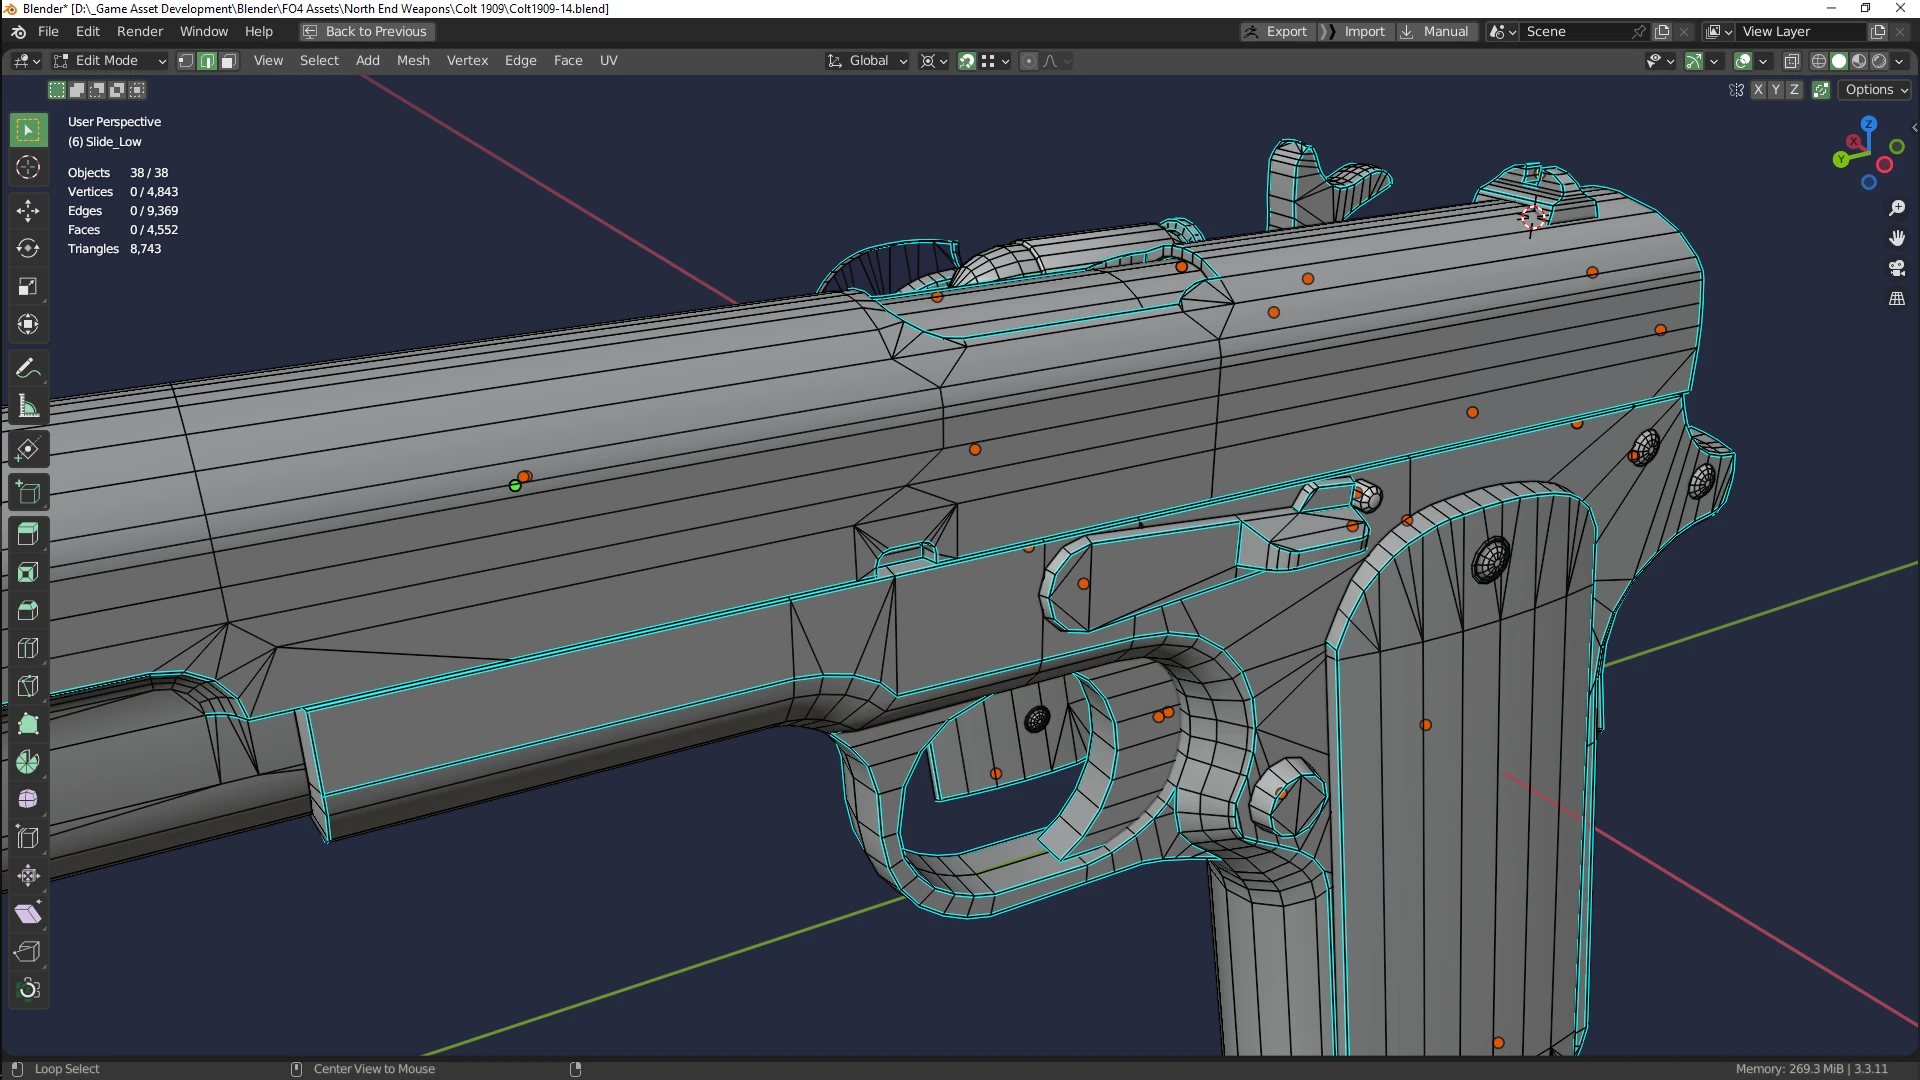This screenshot has width=1920, height=1080.
Task: Open the editor type dropdown
Action: (x=27, y=61)
